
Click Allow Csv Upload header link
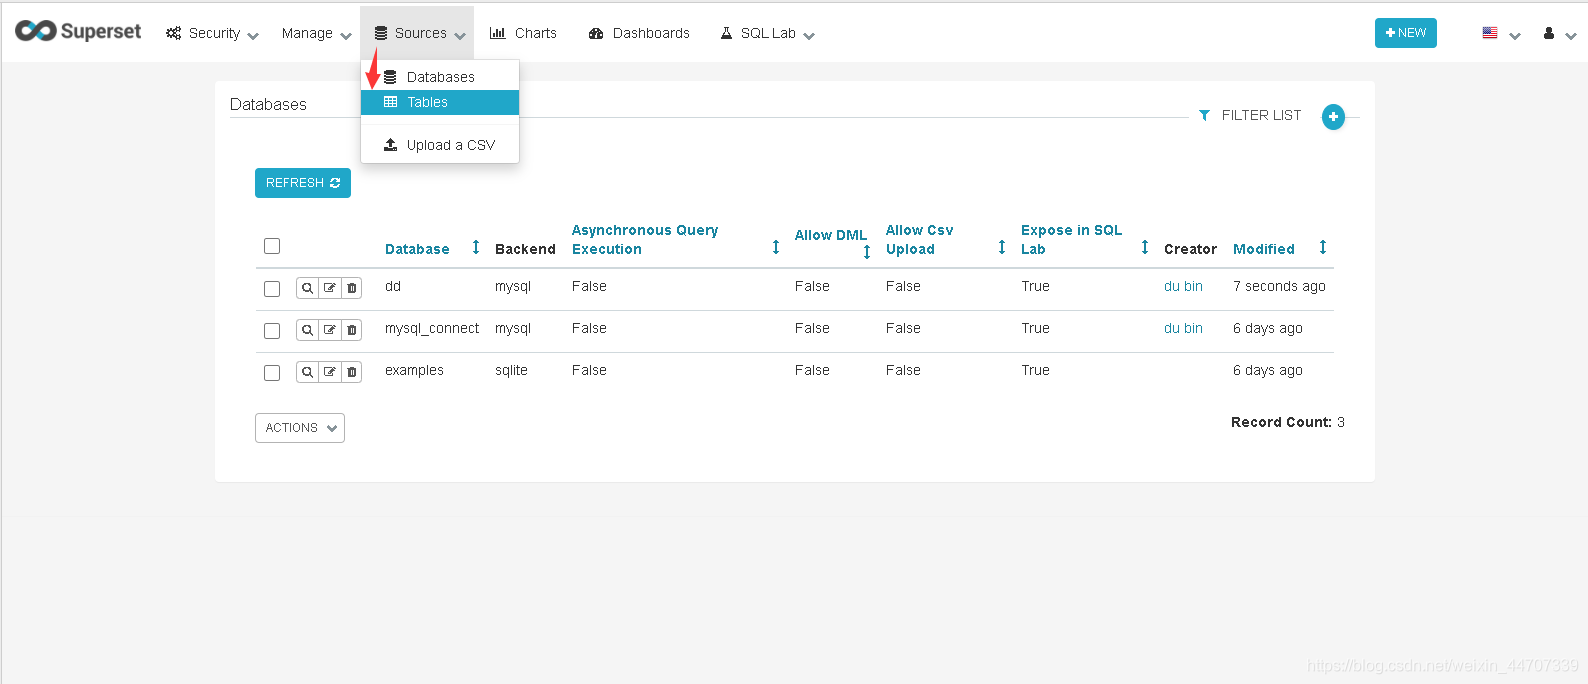click(x=919, y=240)
